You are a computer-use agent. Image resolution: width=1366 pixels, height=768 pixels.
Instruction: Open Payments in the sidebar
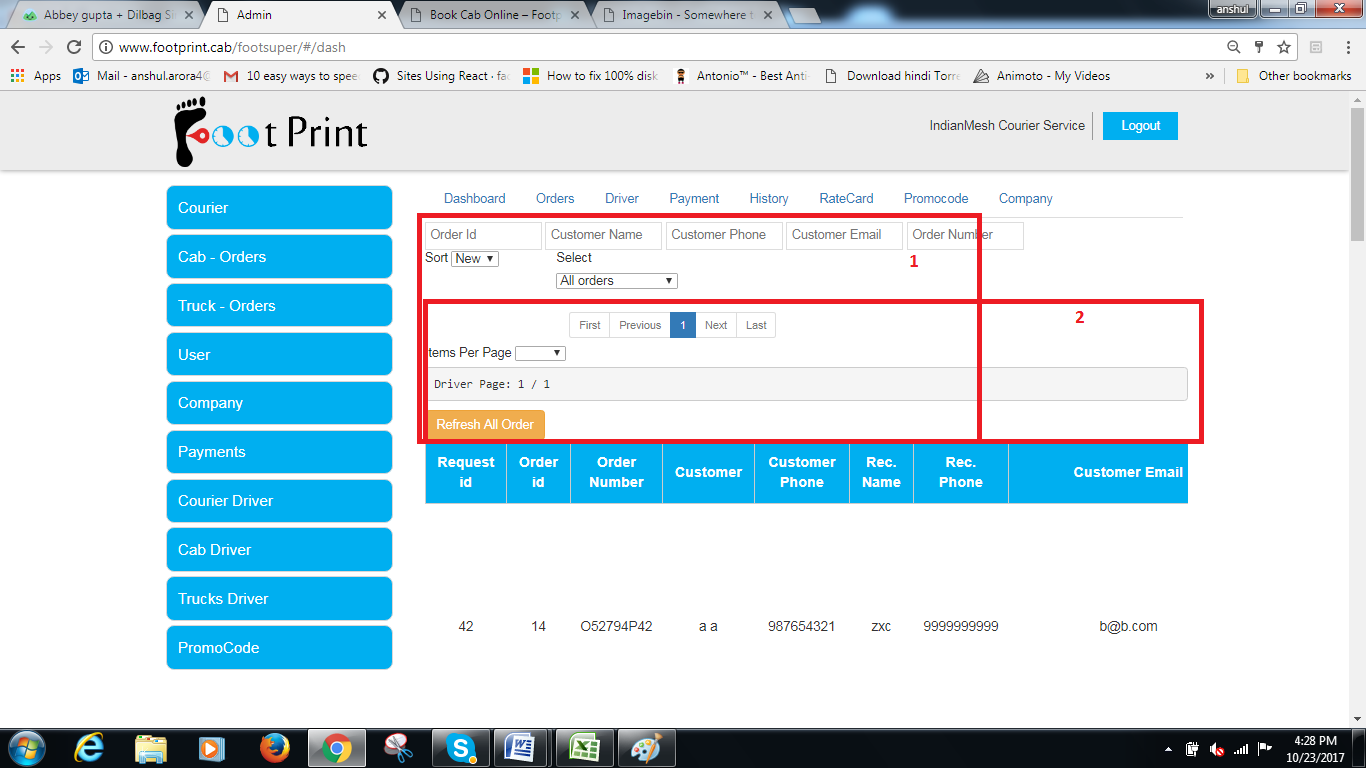click(x=279, y=452)
